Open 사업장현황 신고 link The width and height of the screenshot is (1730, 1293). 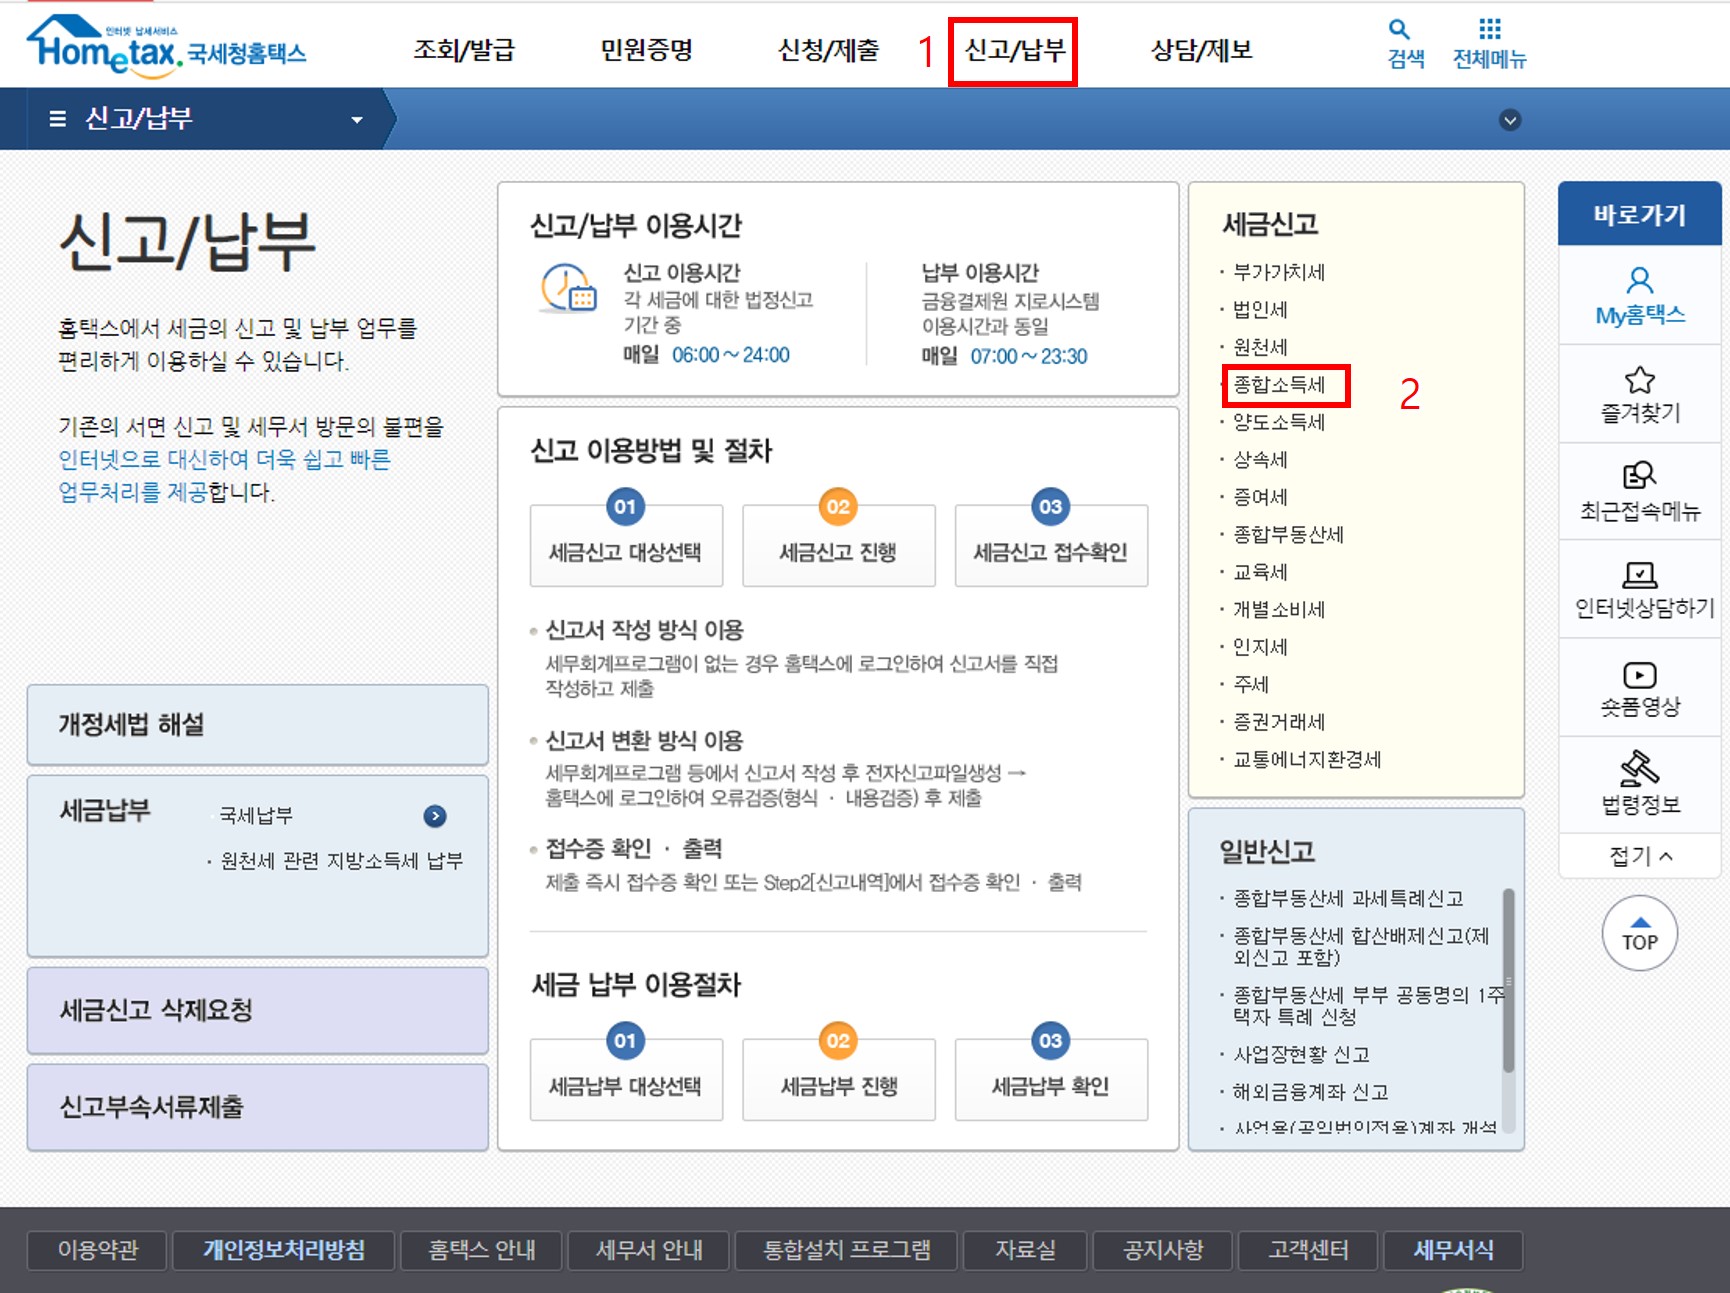tap(1301, 1055)
